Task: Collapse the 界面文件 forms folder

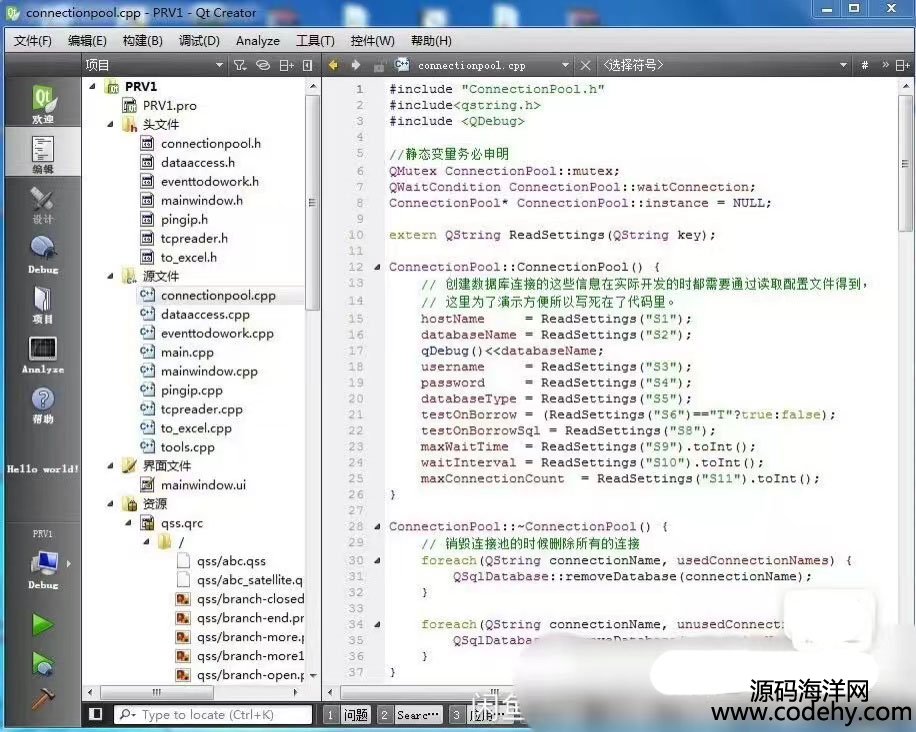Action: (110, 466)
